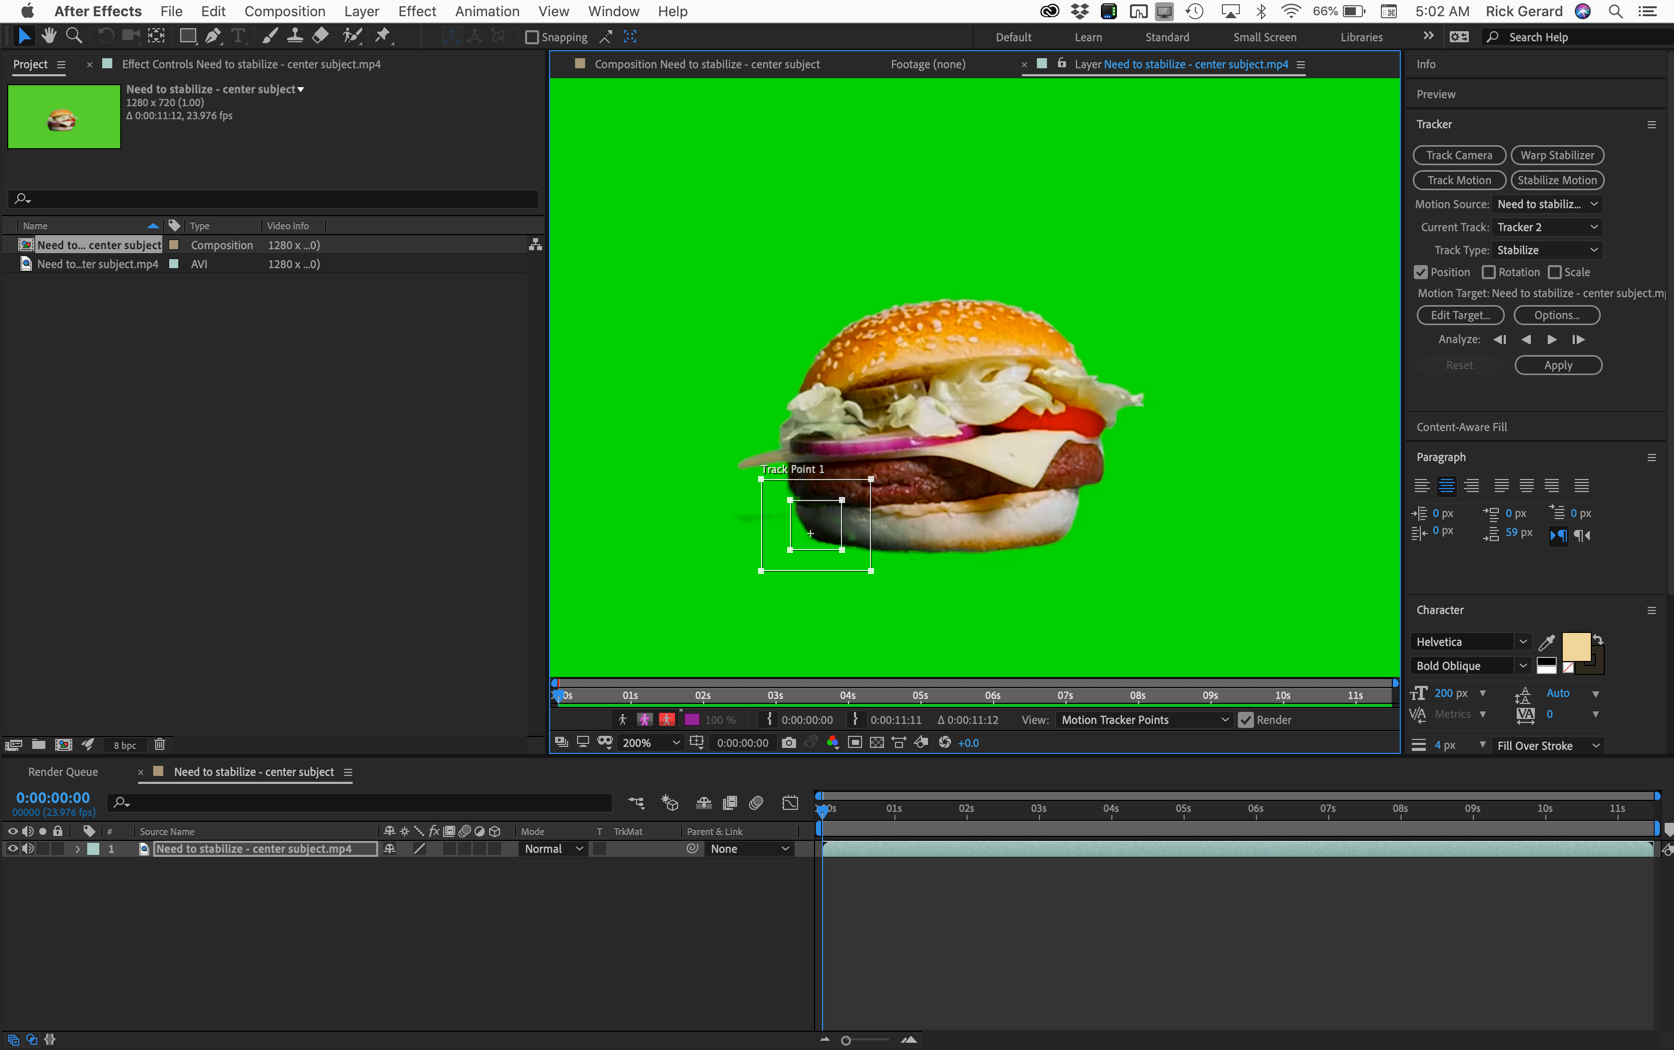1674x1050 pixels.
Task: Switch to the Render Queue tab
Action: 63,772
